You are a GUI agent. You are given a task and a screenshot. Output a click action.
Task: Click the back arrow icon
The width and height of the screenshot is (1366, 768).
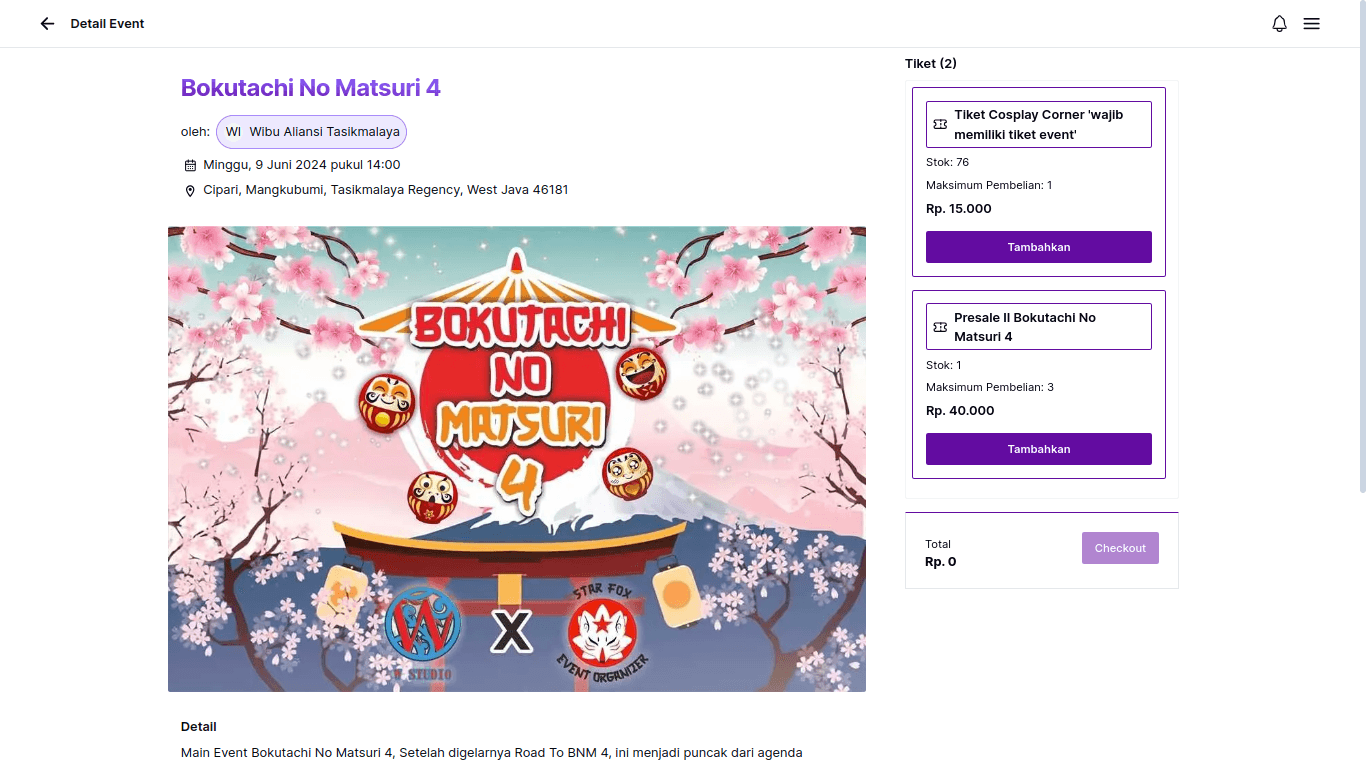click(x=47, y=24)
